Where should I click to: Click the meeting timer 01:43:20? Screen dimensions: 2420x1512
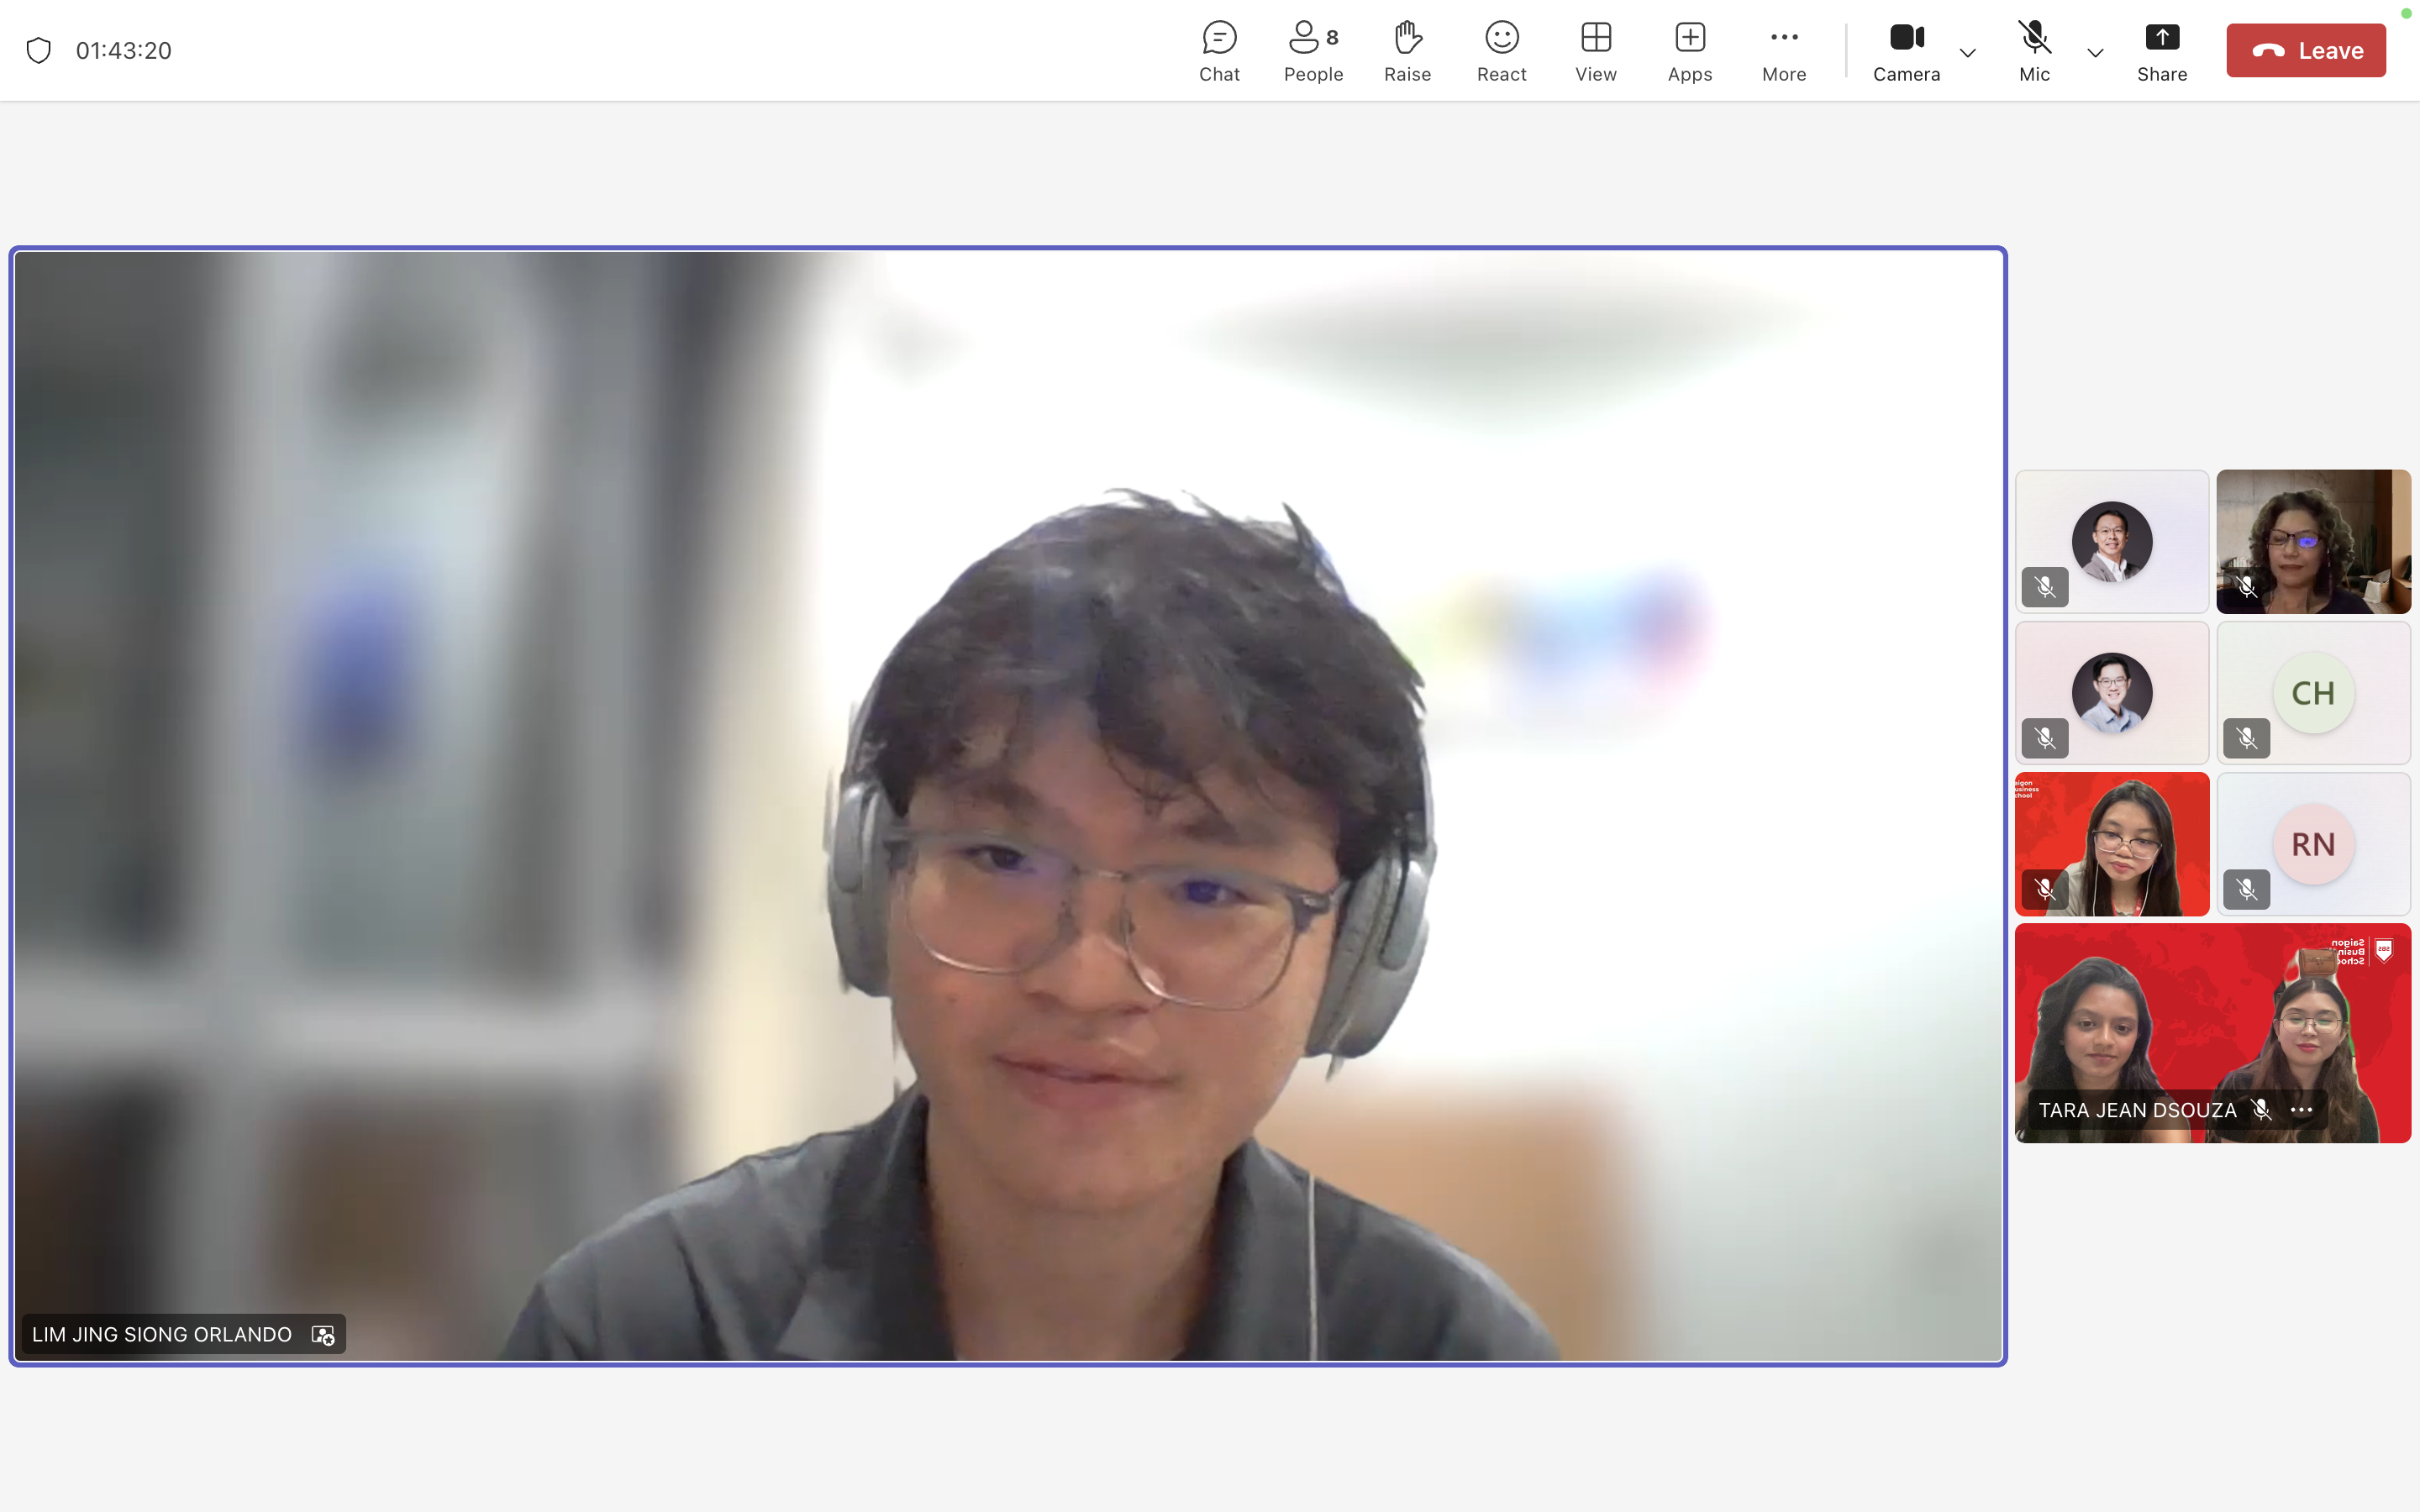[124, 50]
